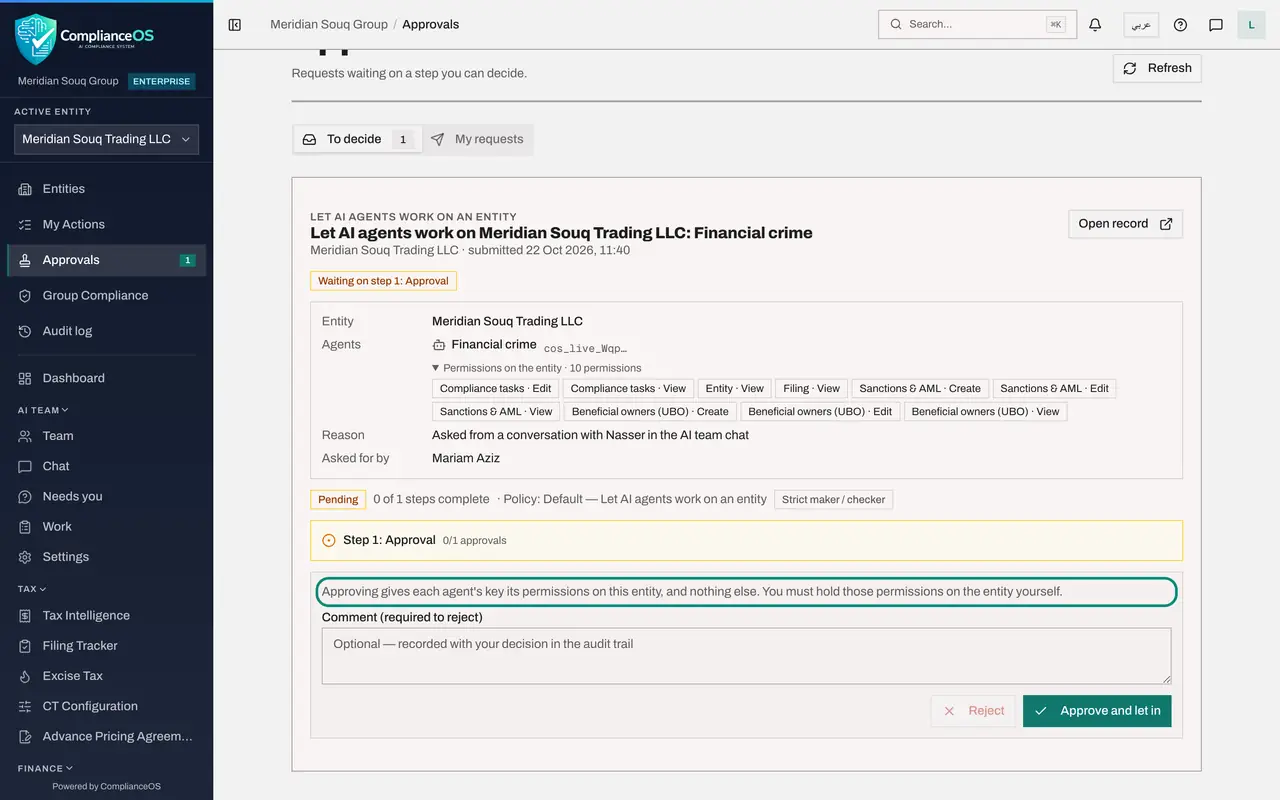The image size is (1280, 800).
Task: Collapse the AI TEAM section
Action: [x=43, y=410]
